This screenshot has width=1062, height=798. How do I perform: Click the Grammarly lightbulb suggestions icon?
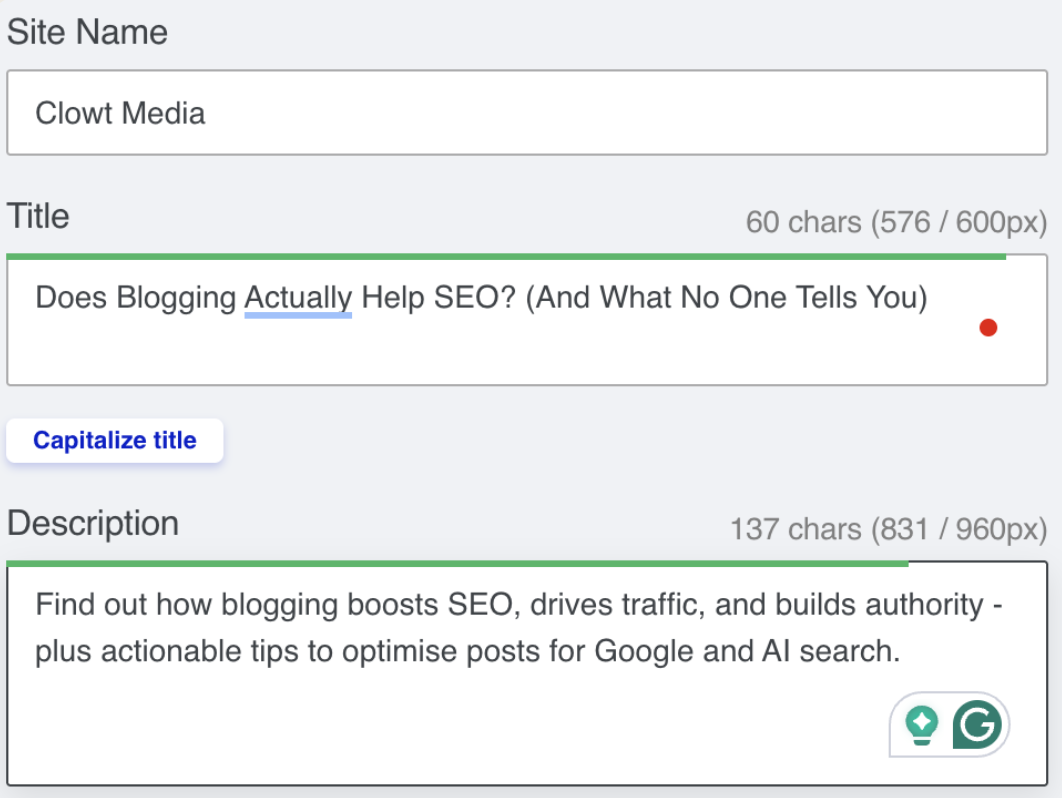922,725
